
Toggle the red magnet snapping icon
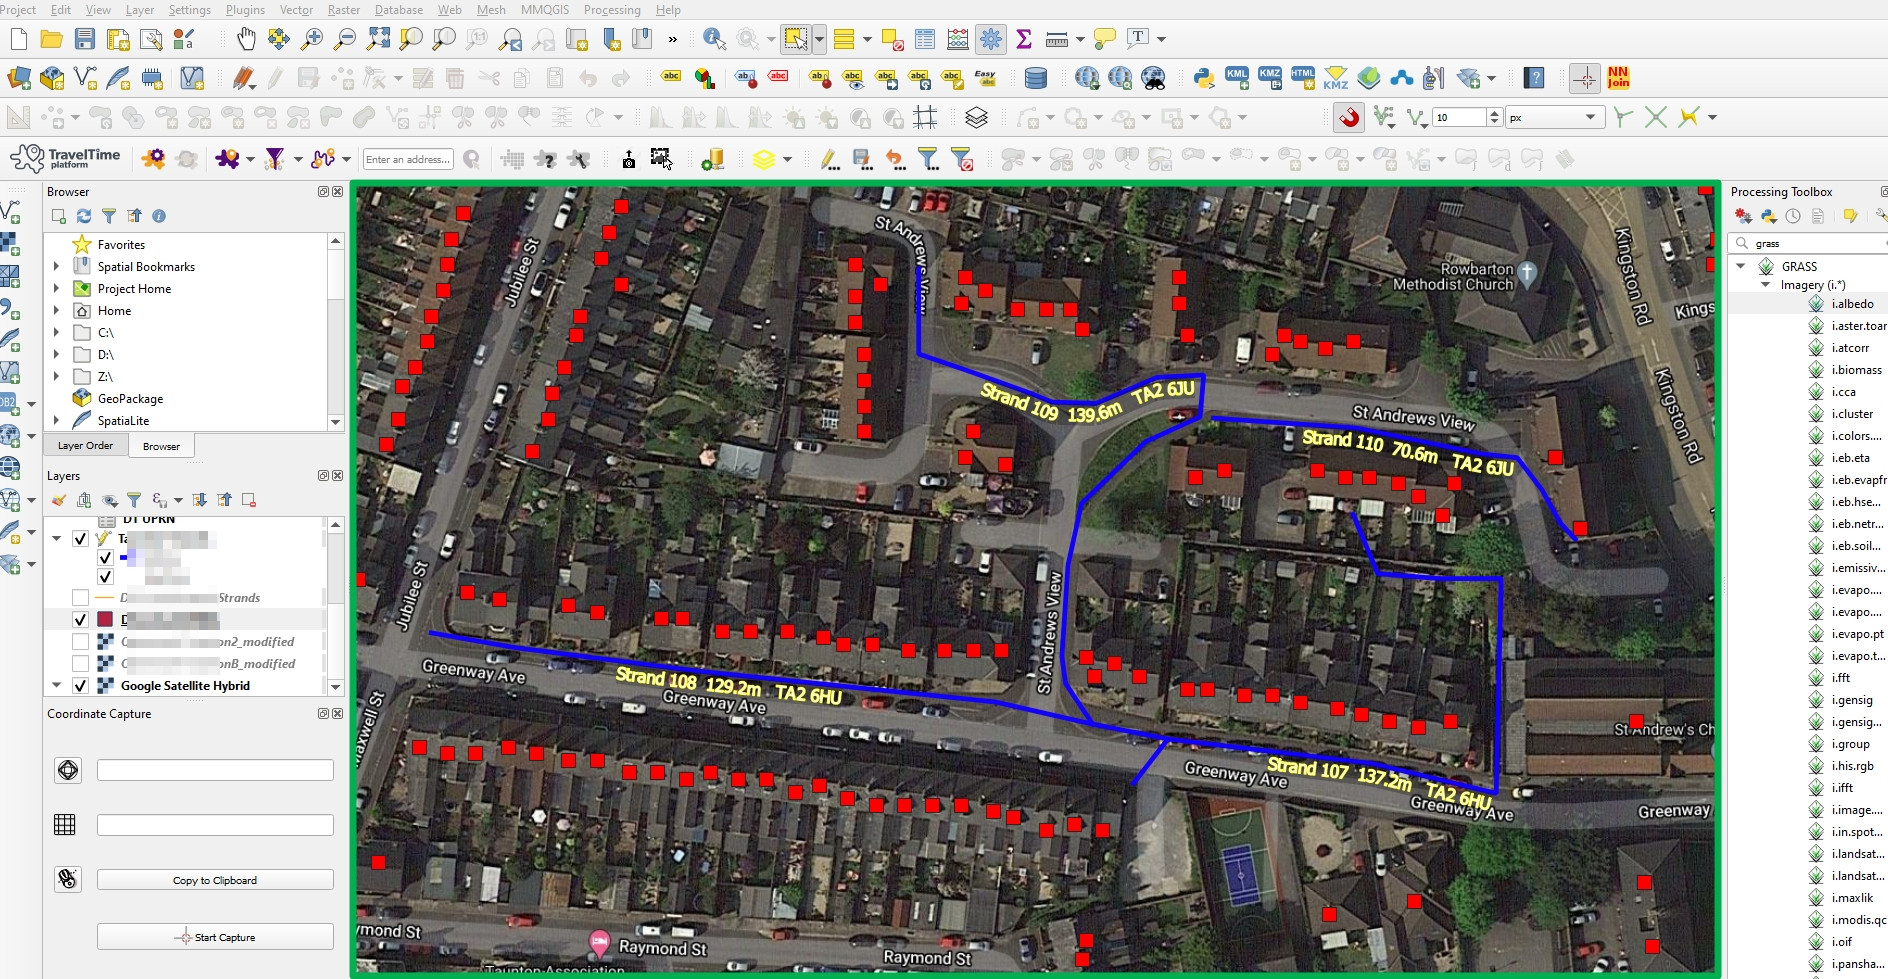[1349, 117]
